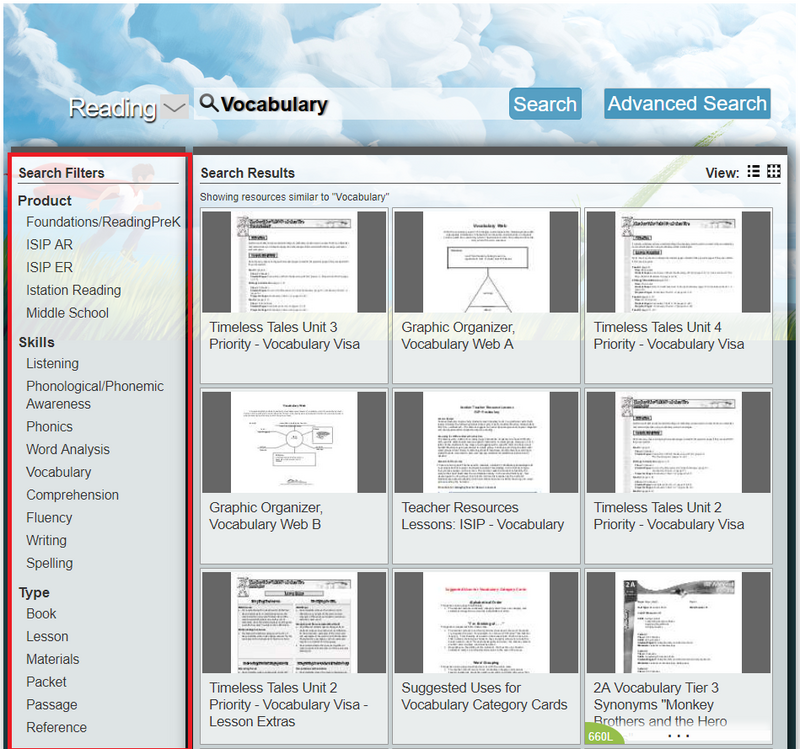This screenshot has width=800, height=749.
Task: Click 'Suggested Uses for Vocabulary Category Cards' title
Action: click(x=484, y=696)
